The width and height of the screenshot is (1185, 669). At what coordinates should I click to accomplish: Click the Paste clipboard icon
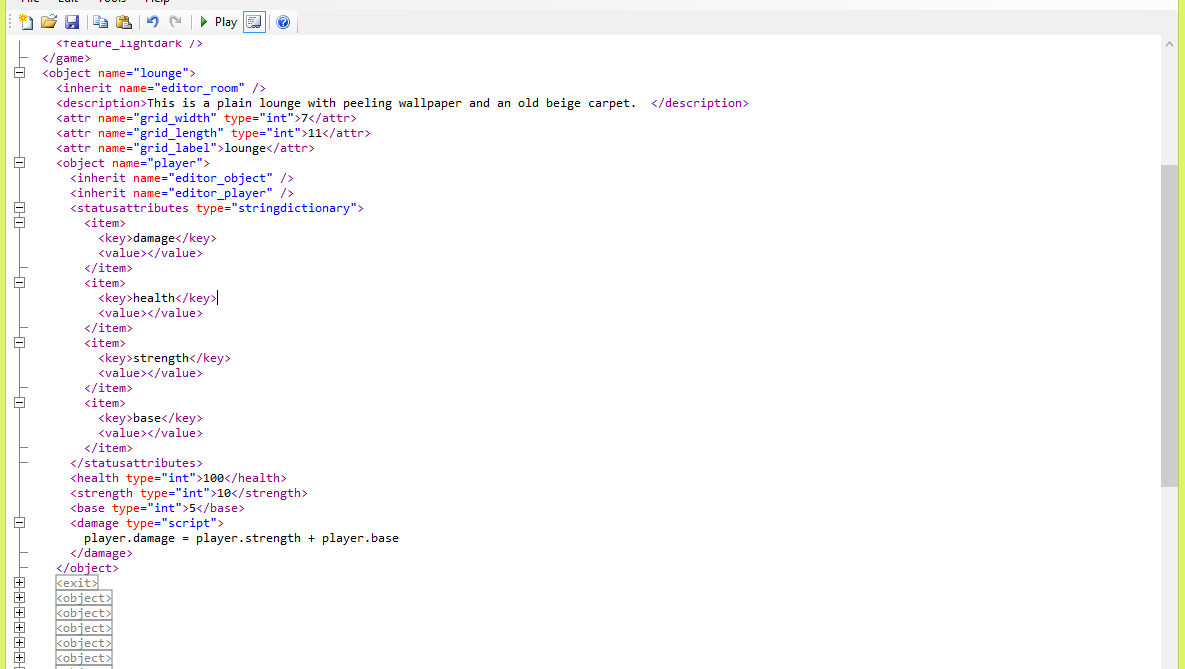tap(123, 22)
